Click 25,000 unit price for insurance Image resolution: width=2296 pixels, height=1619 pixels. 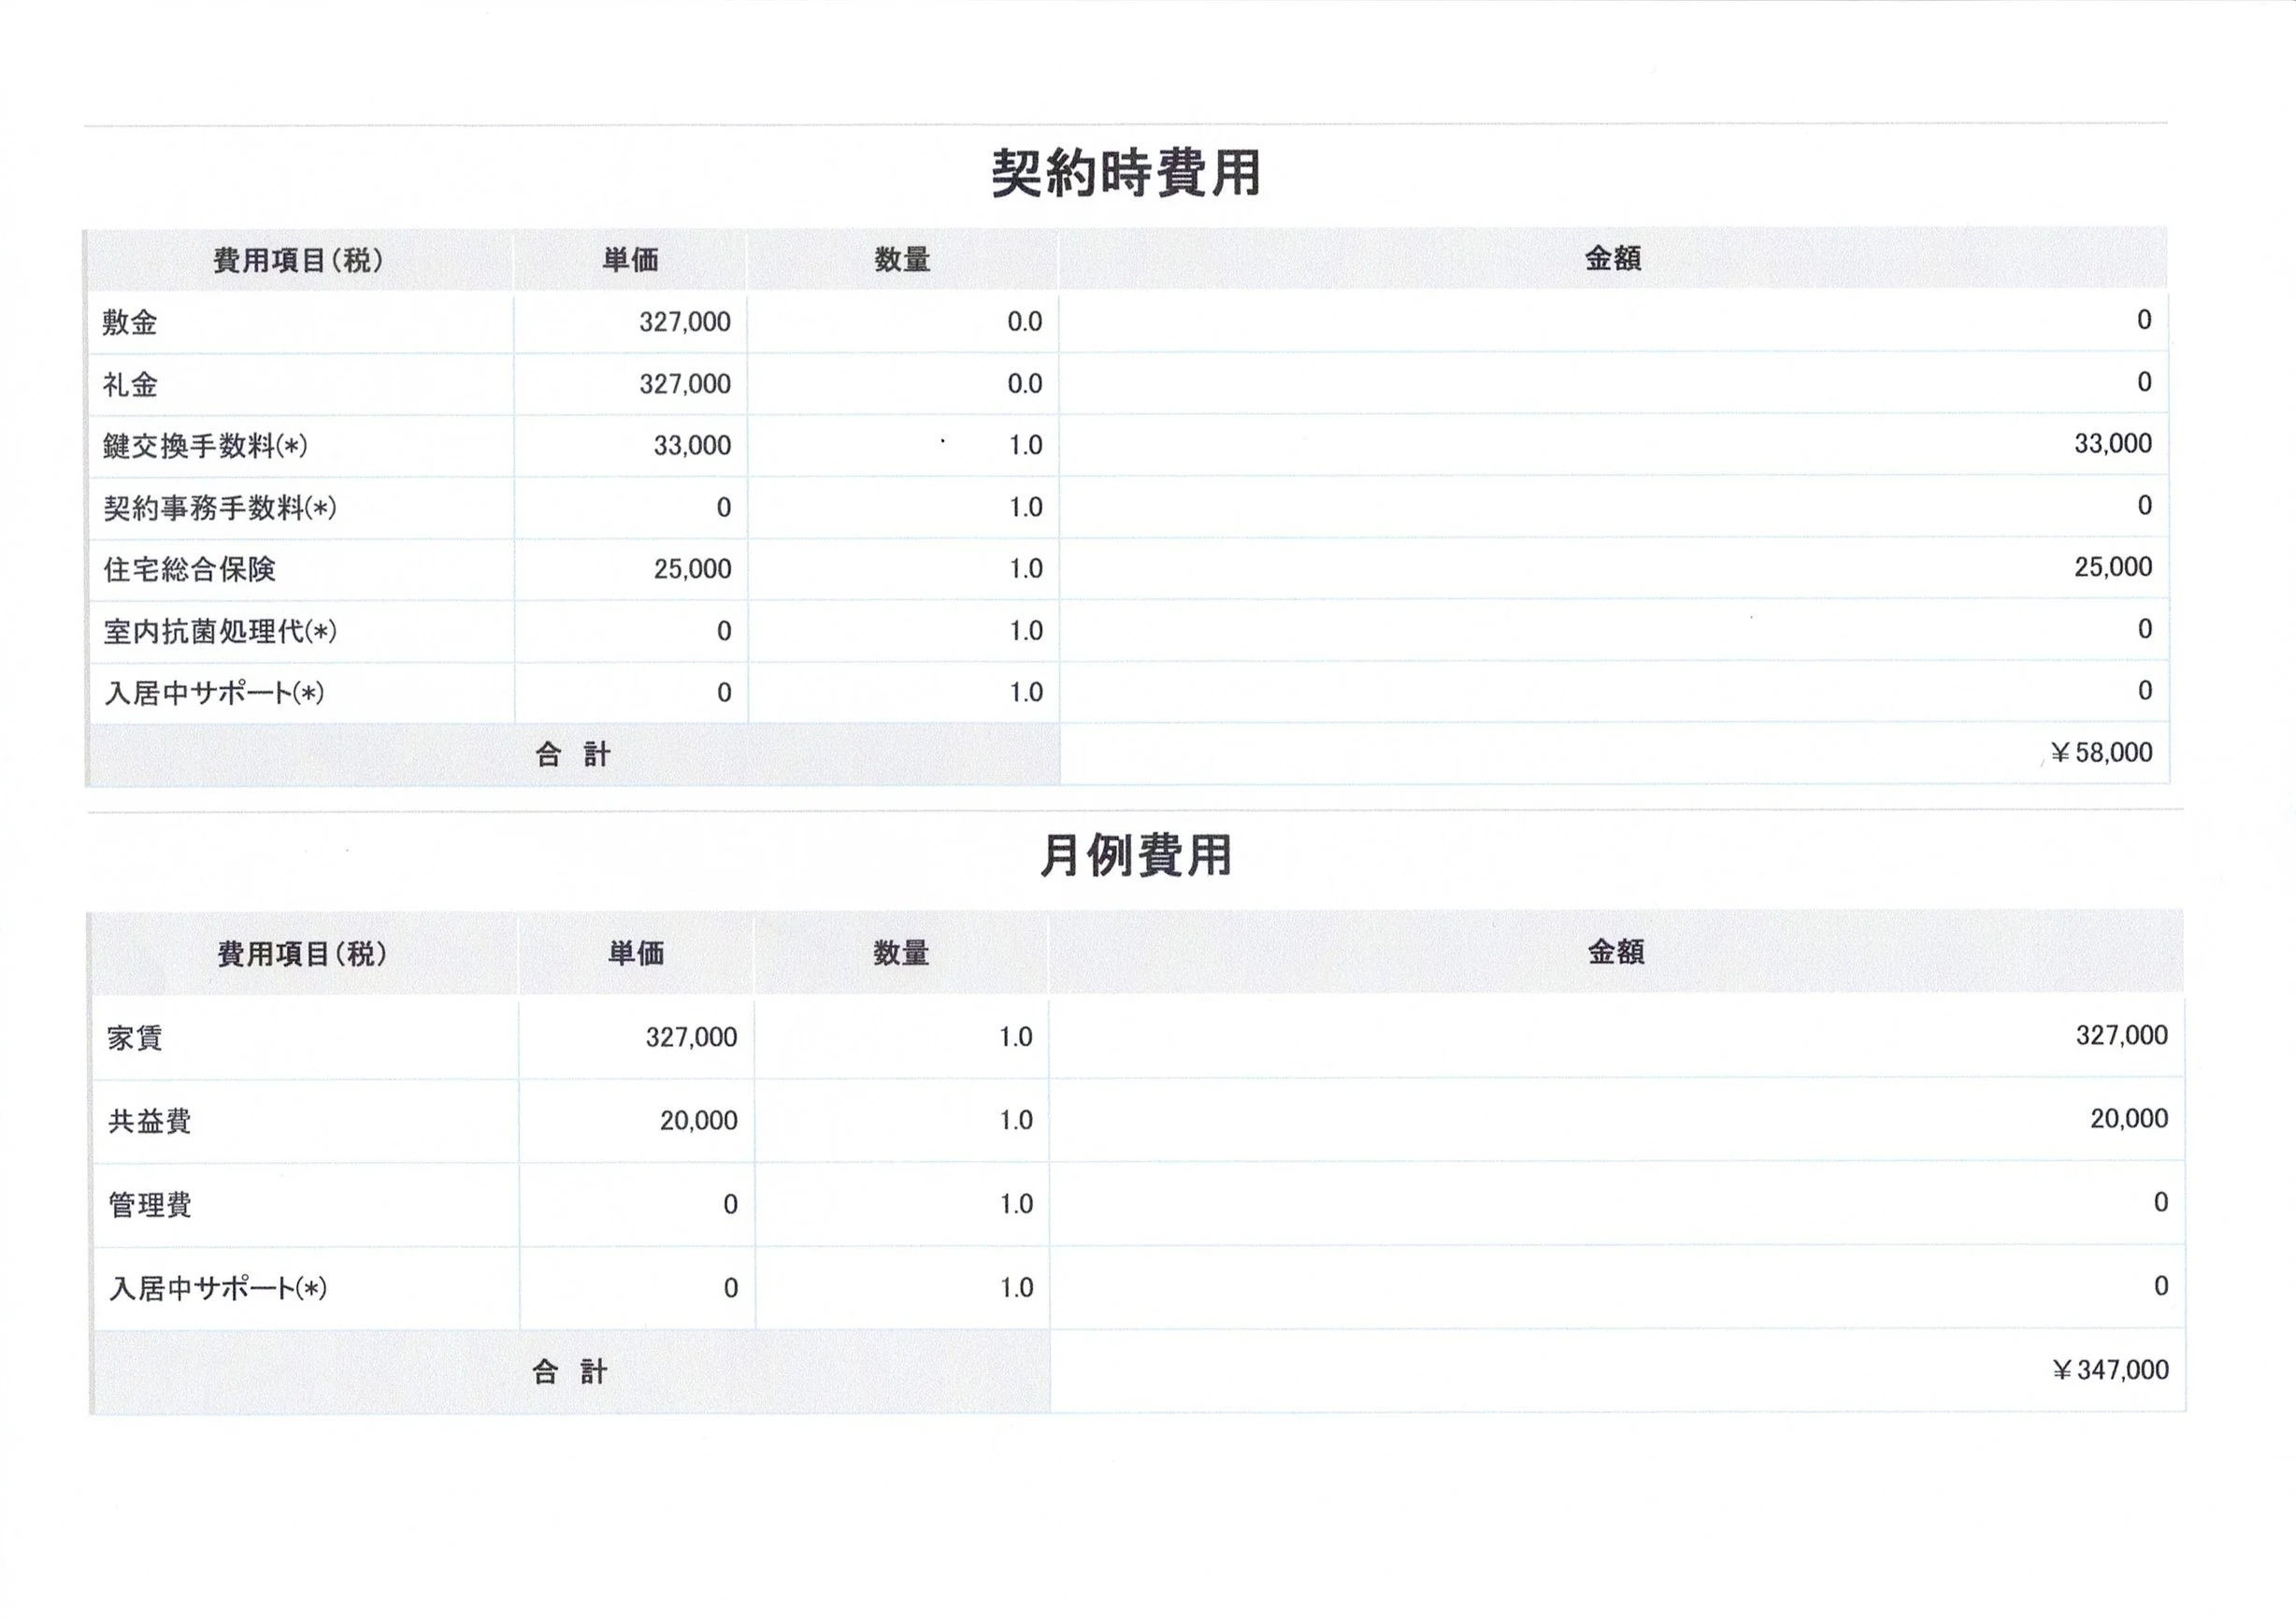point(692,569)
